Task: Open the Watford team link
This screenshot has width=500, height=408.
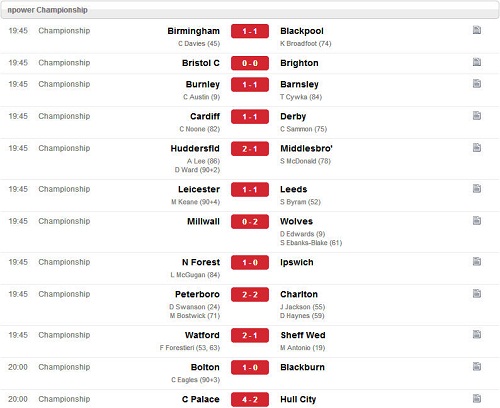Action: pos(202,335)
